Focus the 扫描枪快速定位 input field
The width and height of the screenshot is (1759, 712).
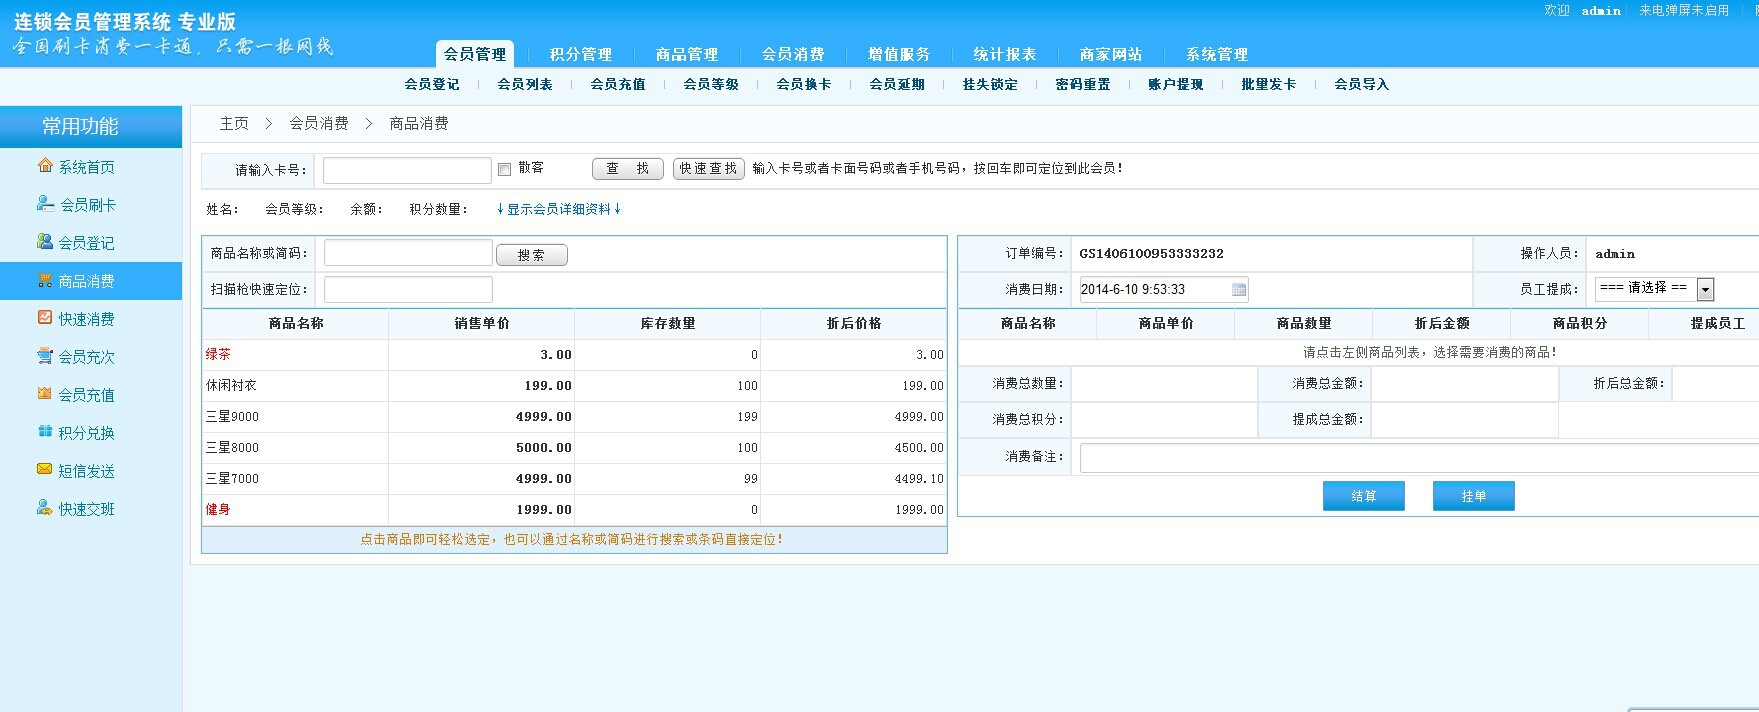click(x=408, y=290)
